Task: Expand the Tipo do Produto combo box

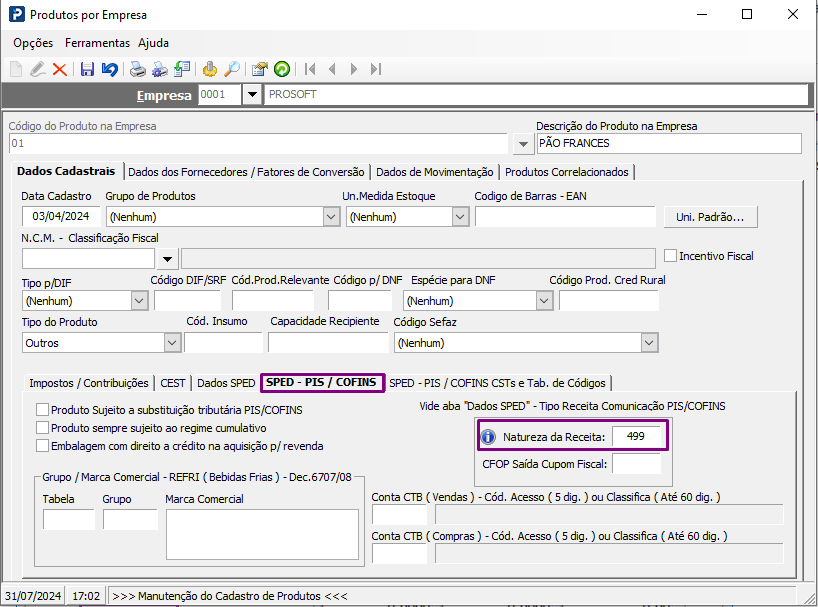Action: click(172, 343)
